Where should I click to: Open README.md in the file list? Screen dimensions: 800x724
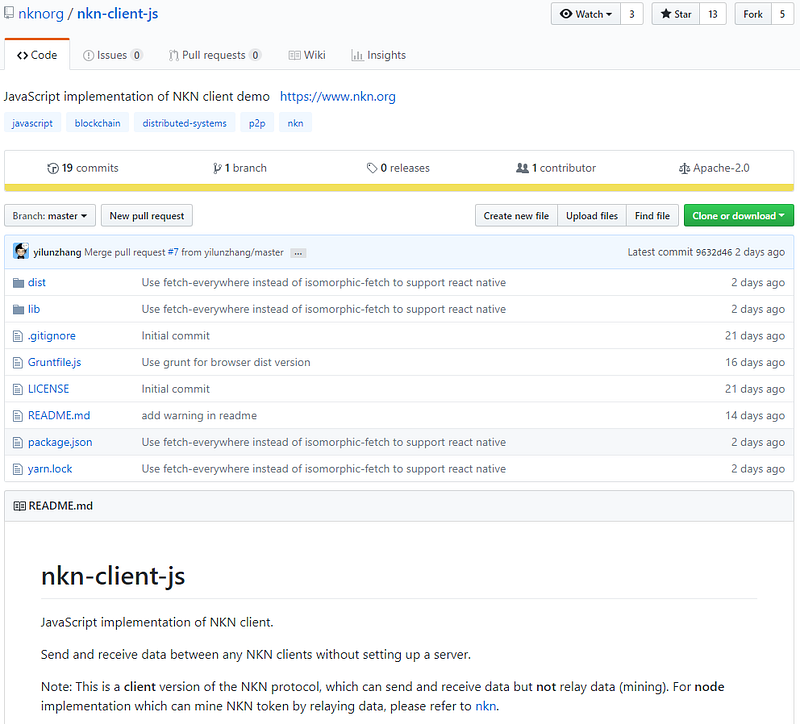point(59,415)
